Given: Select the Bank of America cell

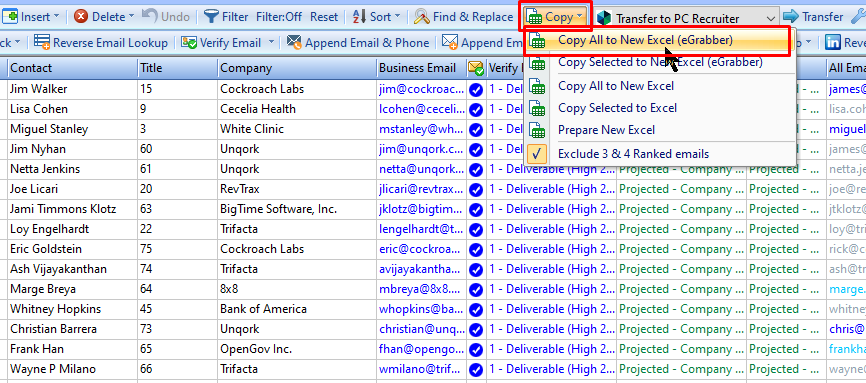Looking at the screenshot, I should 297,309.
